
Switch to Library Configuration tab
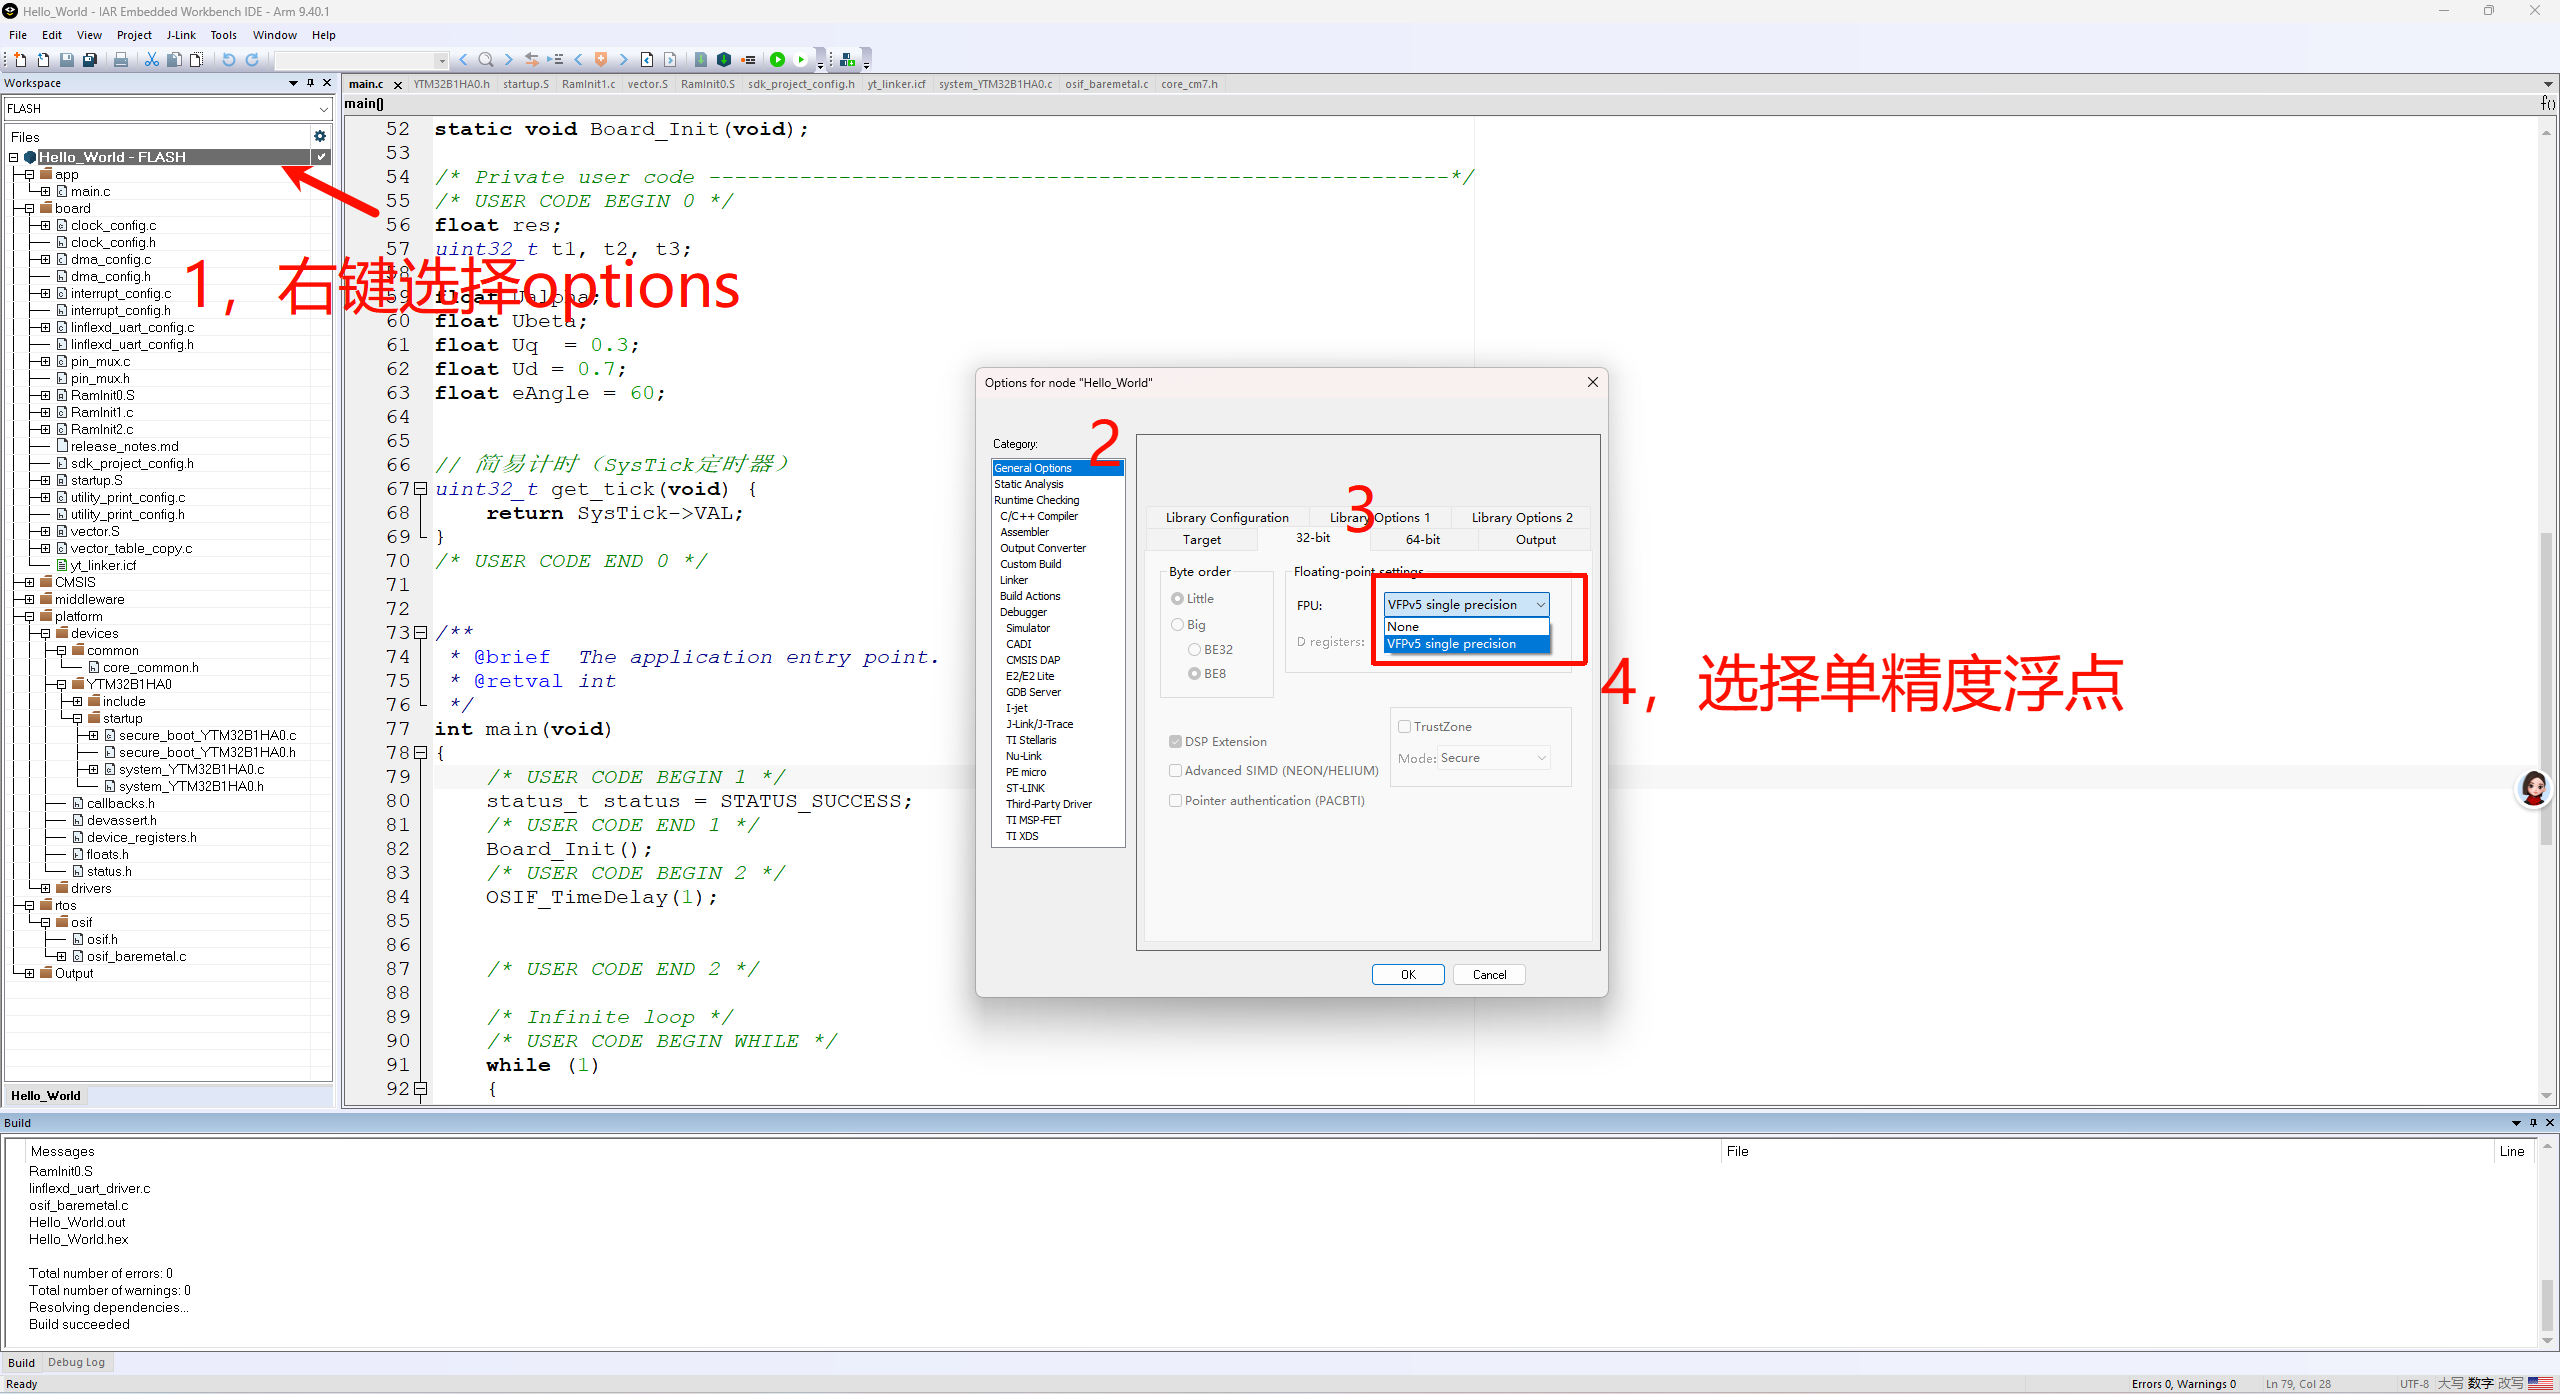click(x=1227, y=518)
